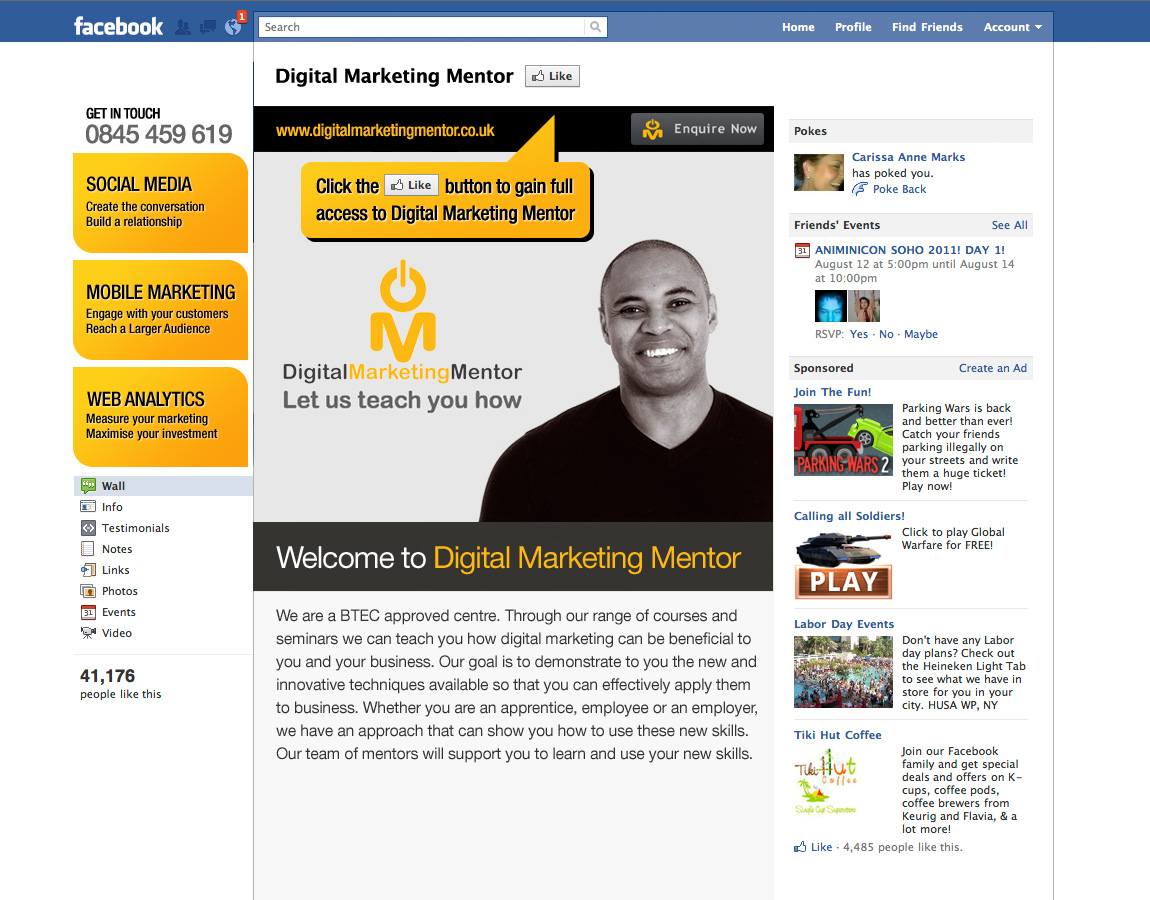The width and height of the screenshot is (1150, 900).
Task: Click the Events calendar sidebar icon
Action: pyautogui.click(x=88, y=612)
